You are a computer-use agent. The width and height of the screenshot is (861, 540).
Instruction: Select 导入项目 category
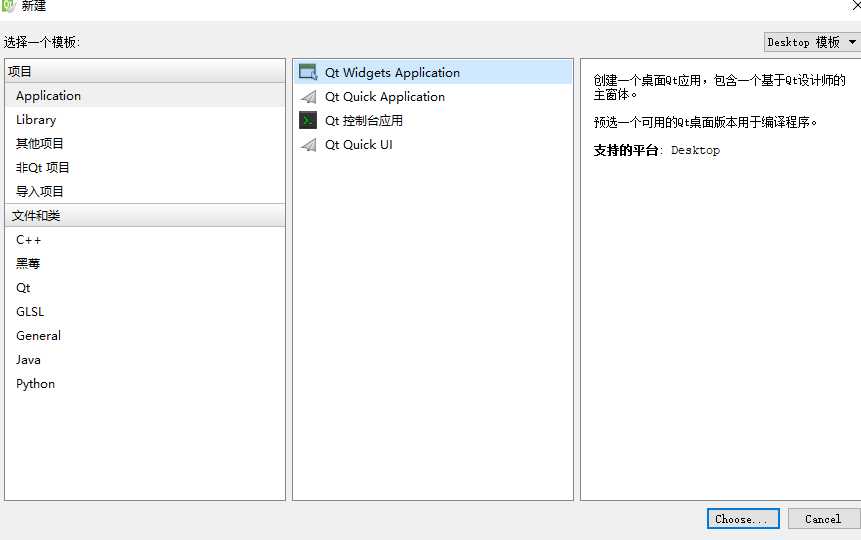[x=145, y=191]
